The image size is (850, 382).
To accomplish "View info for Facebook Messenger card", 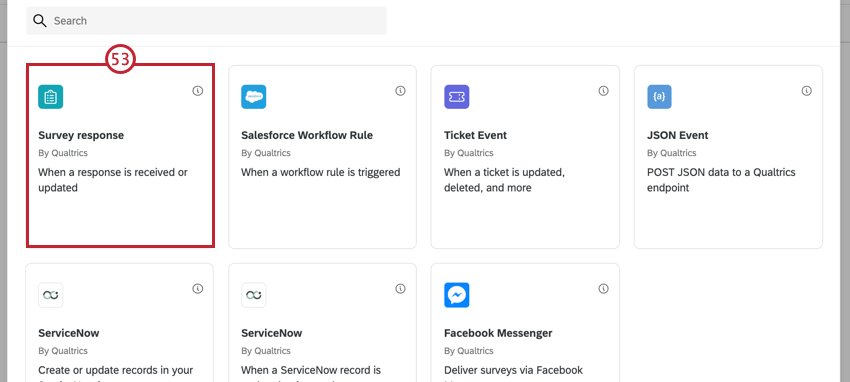I will pyautogui.click(x=603, y=289).
